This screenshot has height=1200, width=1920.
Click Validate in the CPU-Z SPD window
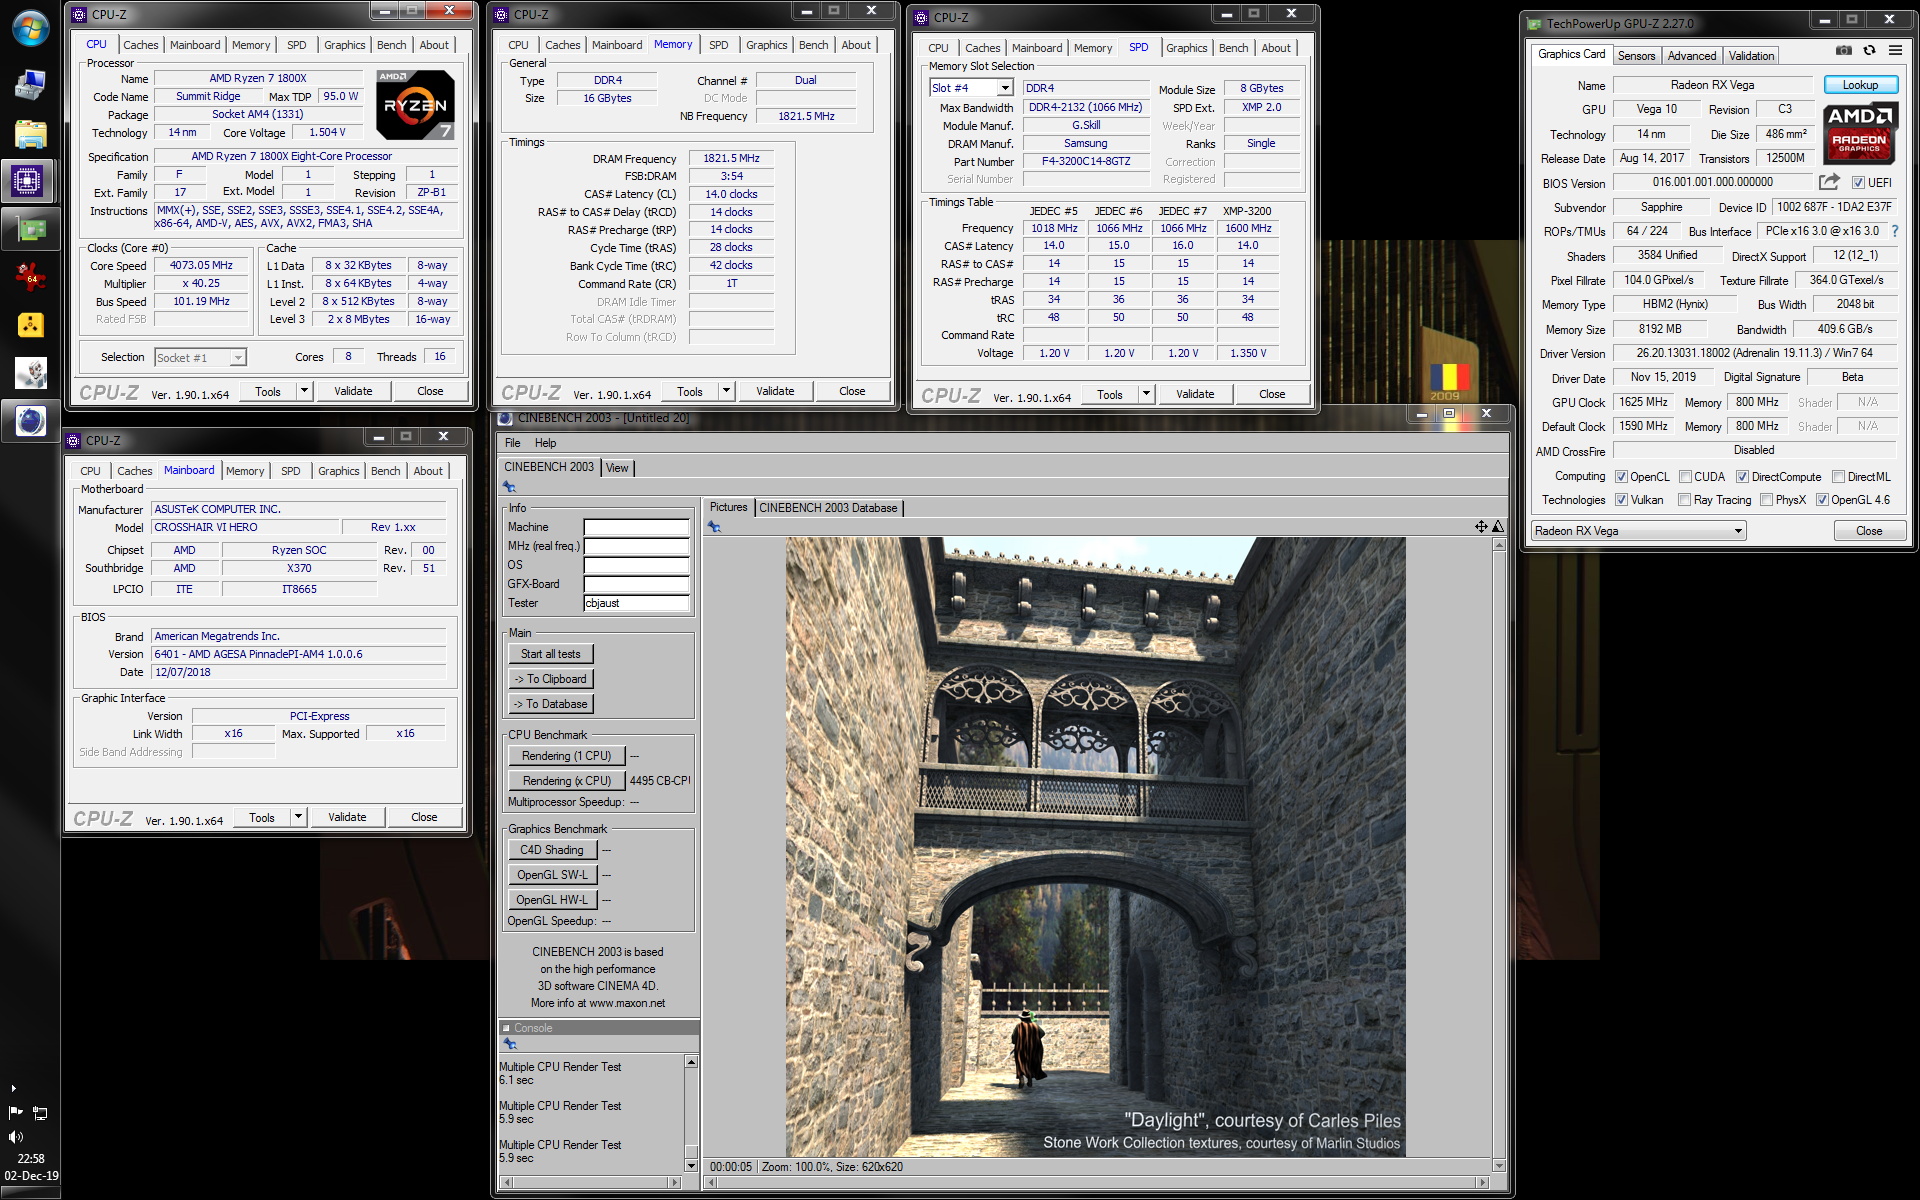pyautogui.click(x=1195, y=394)
